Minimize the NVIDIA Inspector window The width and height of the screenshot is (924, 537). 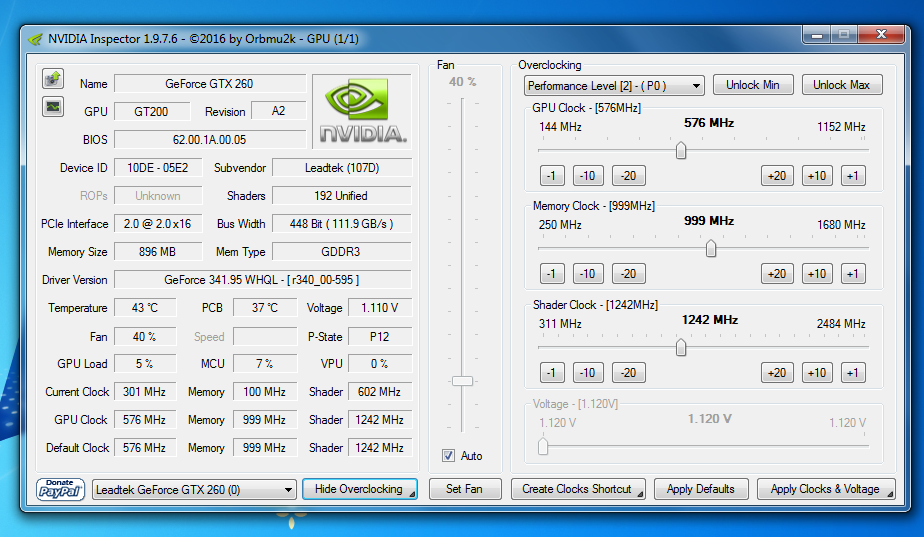[x=817, y=35]
